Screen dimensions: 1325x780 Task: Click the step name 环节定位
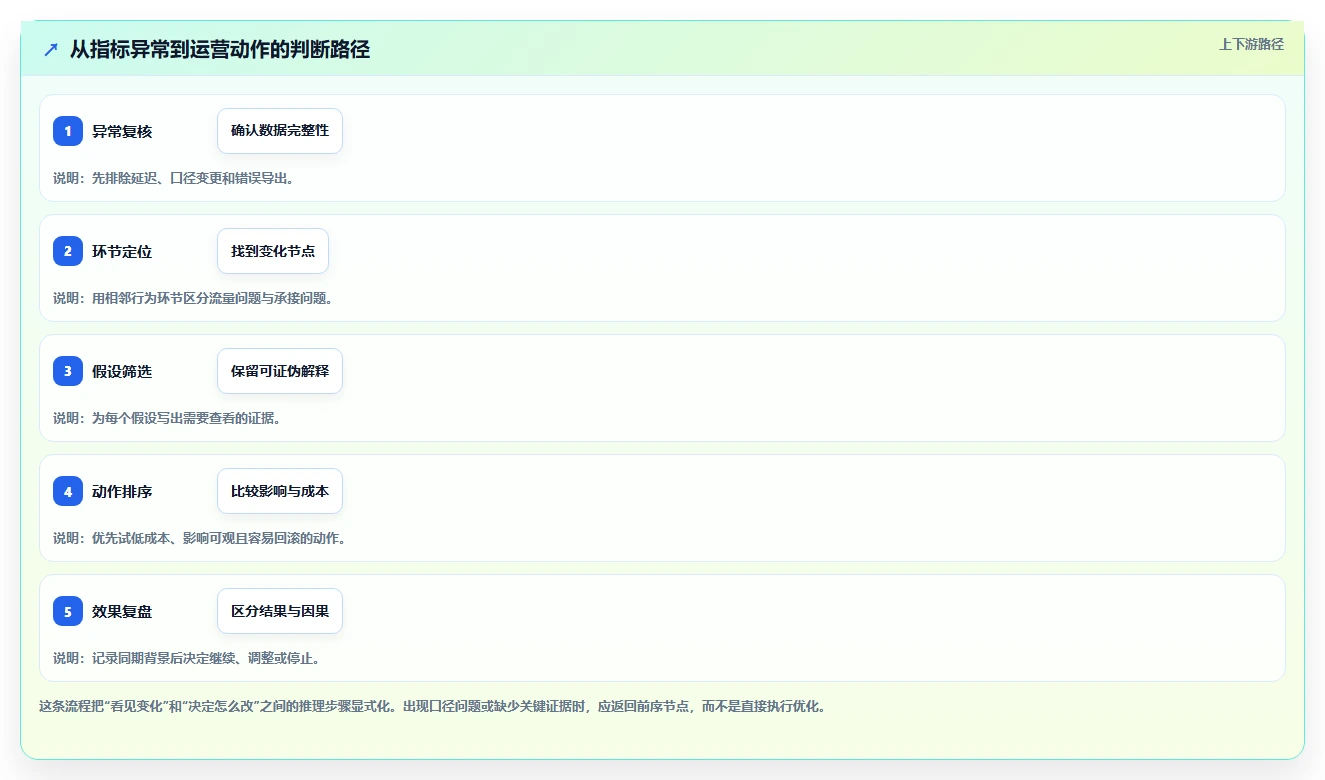tap(122, 251)
